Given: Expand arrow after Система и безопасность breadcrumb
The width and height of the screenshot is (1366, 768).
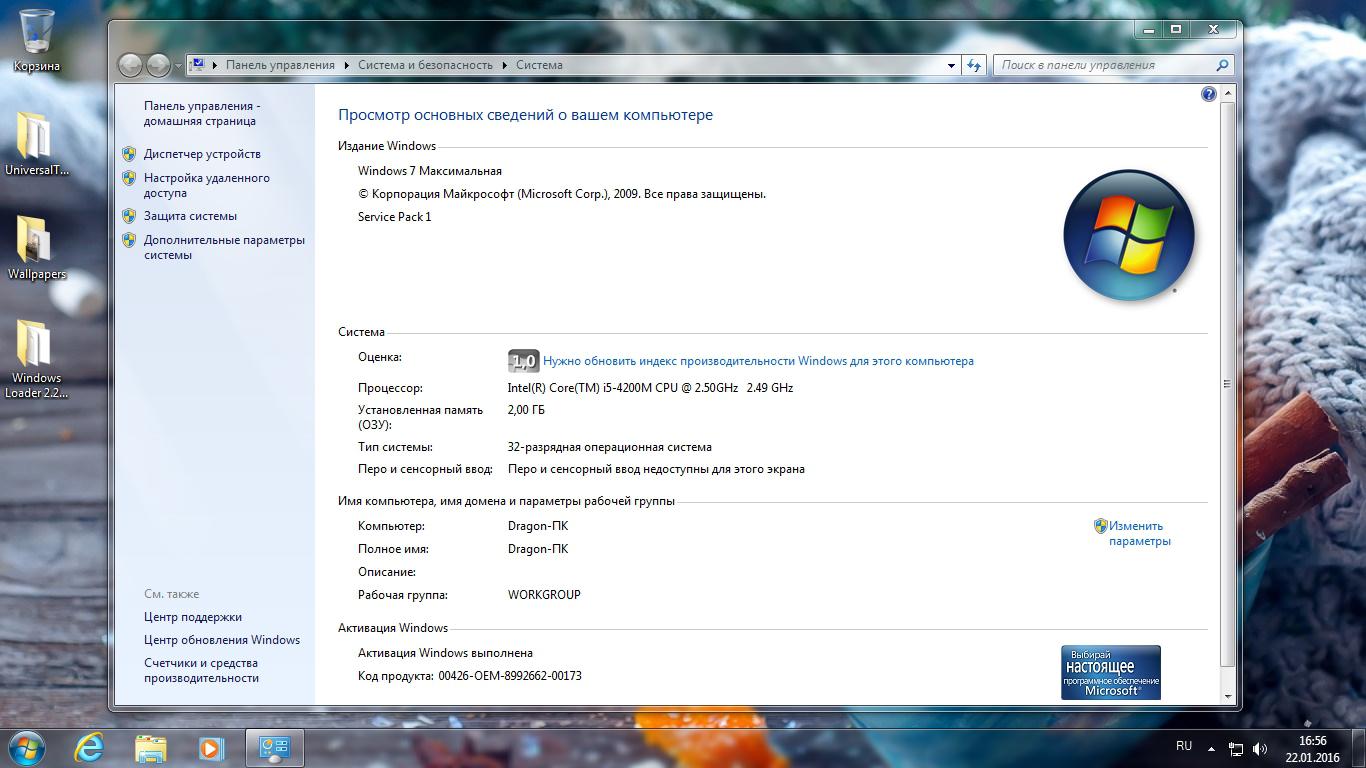Looking at the screenshot, I should (504, 65).
